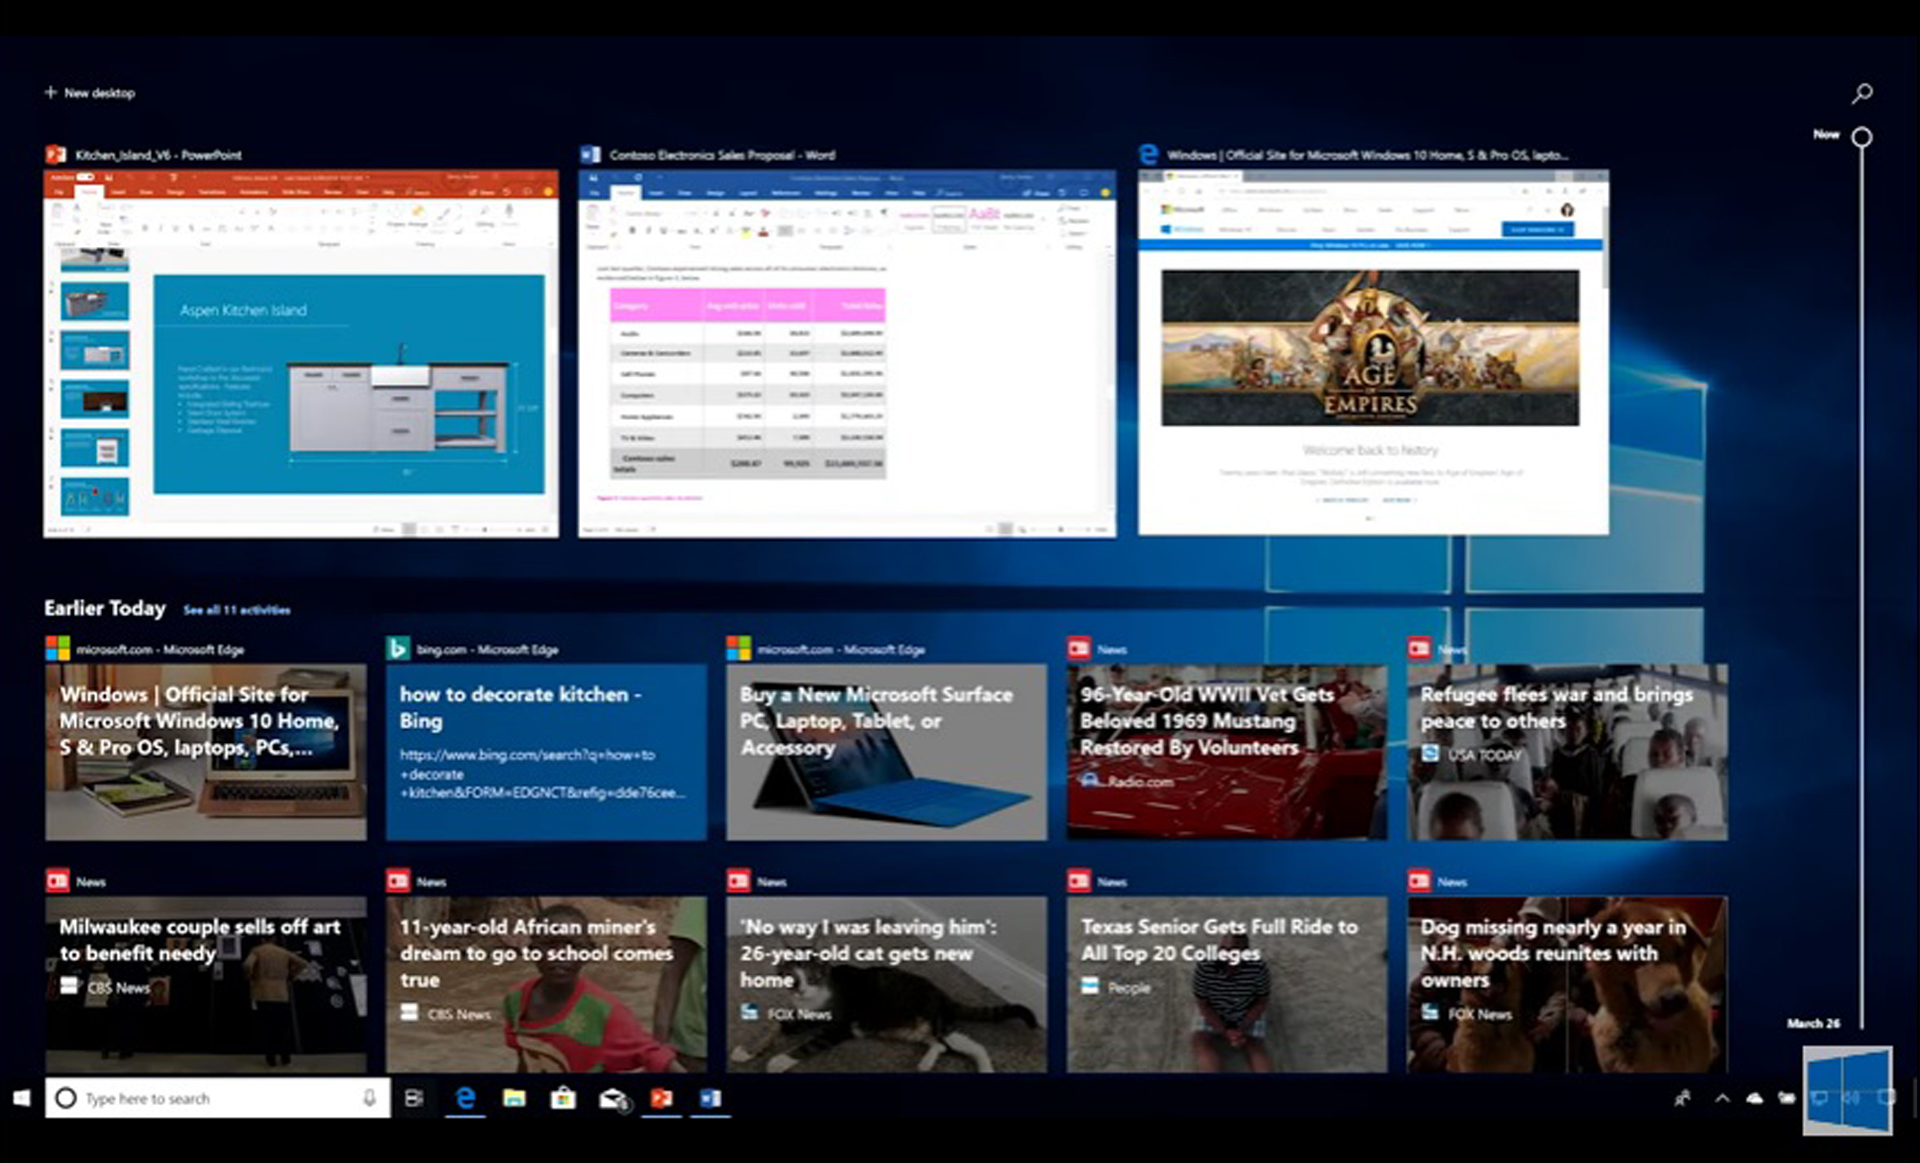
Task: Open File Explorer from the taskbar
Action: pyautogui.click(x=515, y=1097)
